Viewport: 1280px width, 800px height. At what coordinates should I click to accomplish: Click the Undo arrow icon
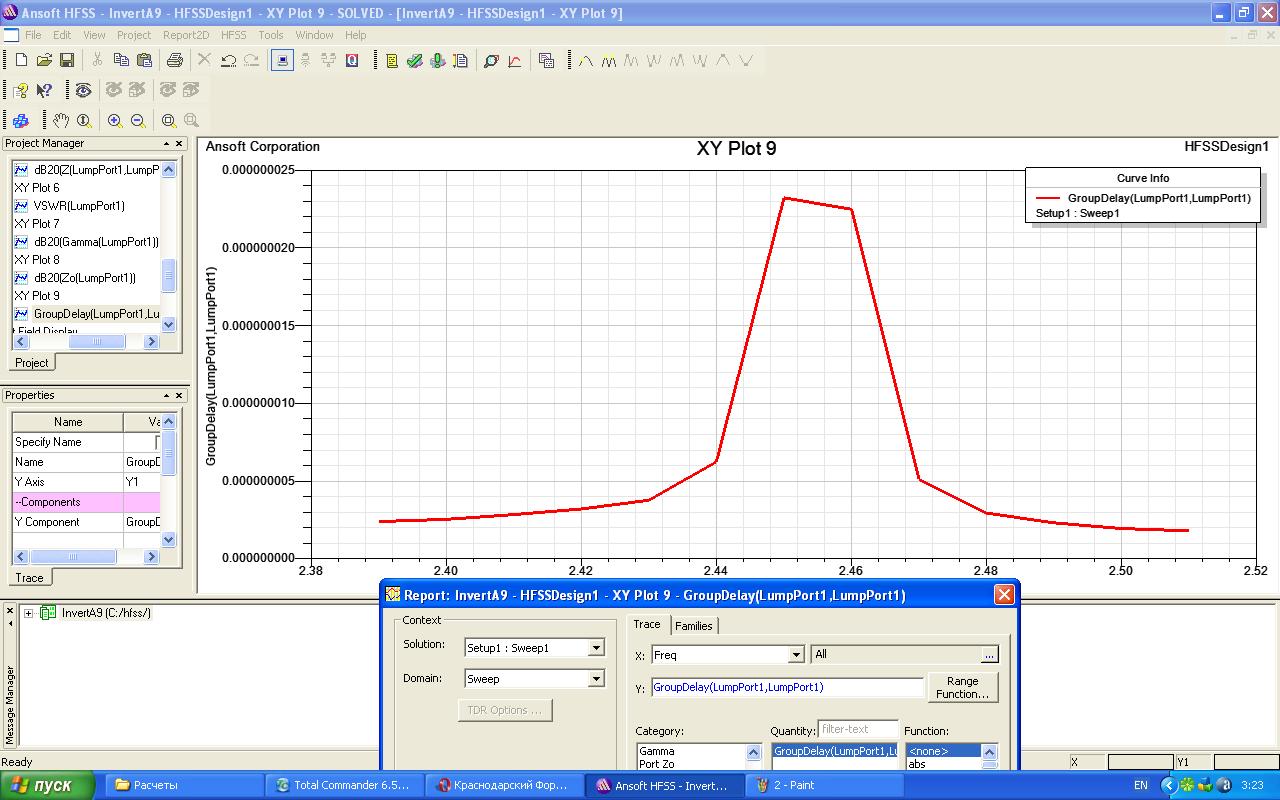229,61
